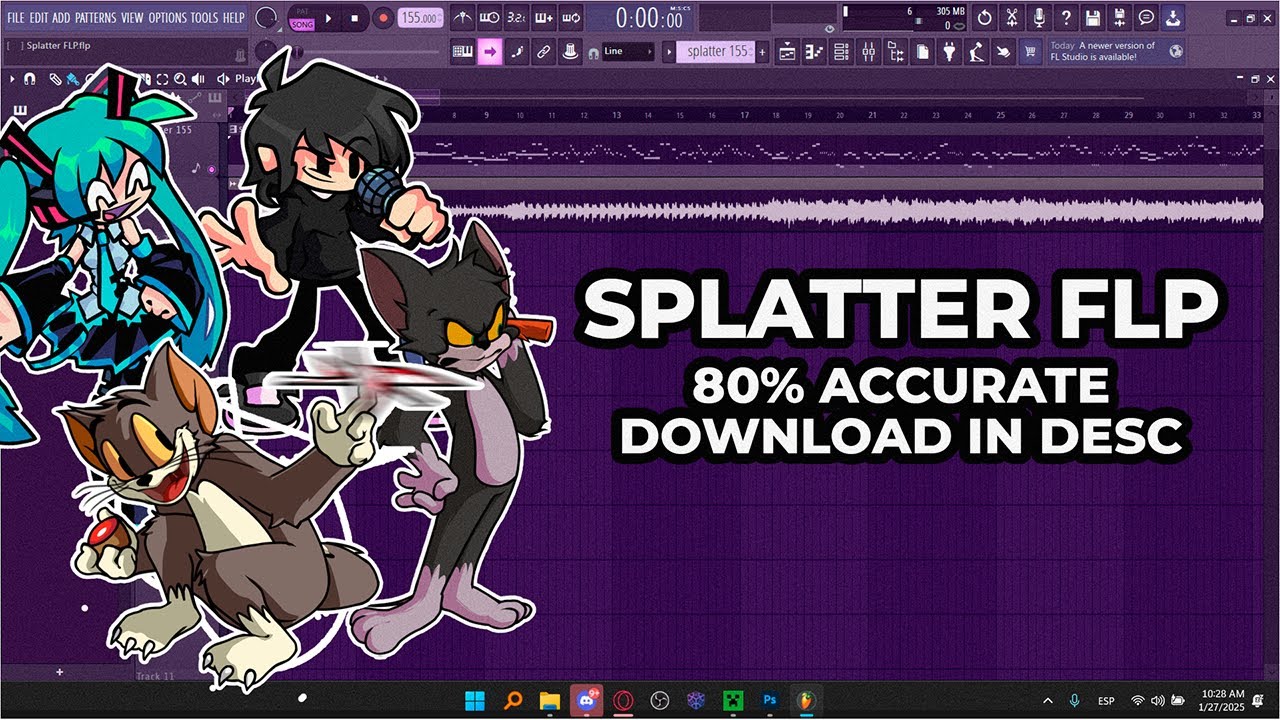The height and width of the screenshot is (720, 1280).
Task: Select the playlist zoom tool icon
Action: [180, 79]
